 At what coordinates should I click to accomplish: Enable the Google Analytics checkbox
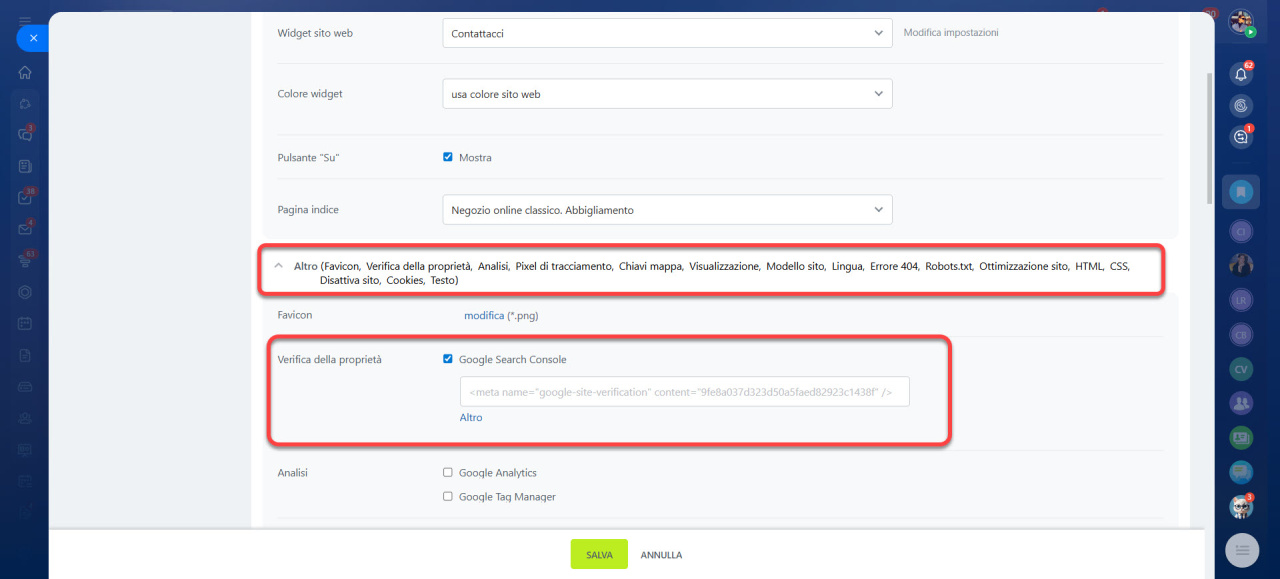click(x=448, y=472)
